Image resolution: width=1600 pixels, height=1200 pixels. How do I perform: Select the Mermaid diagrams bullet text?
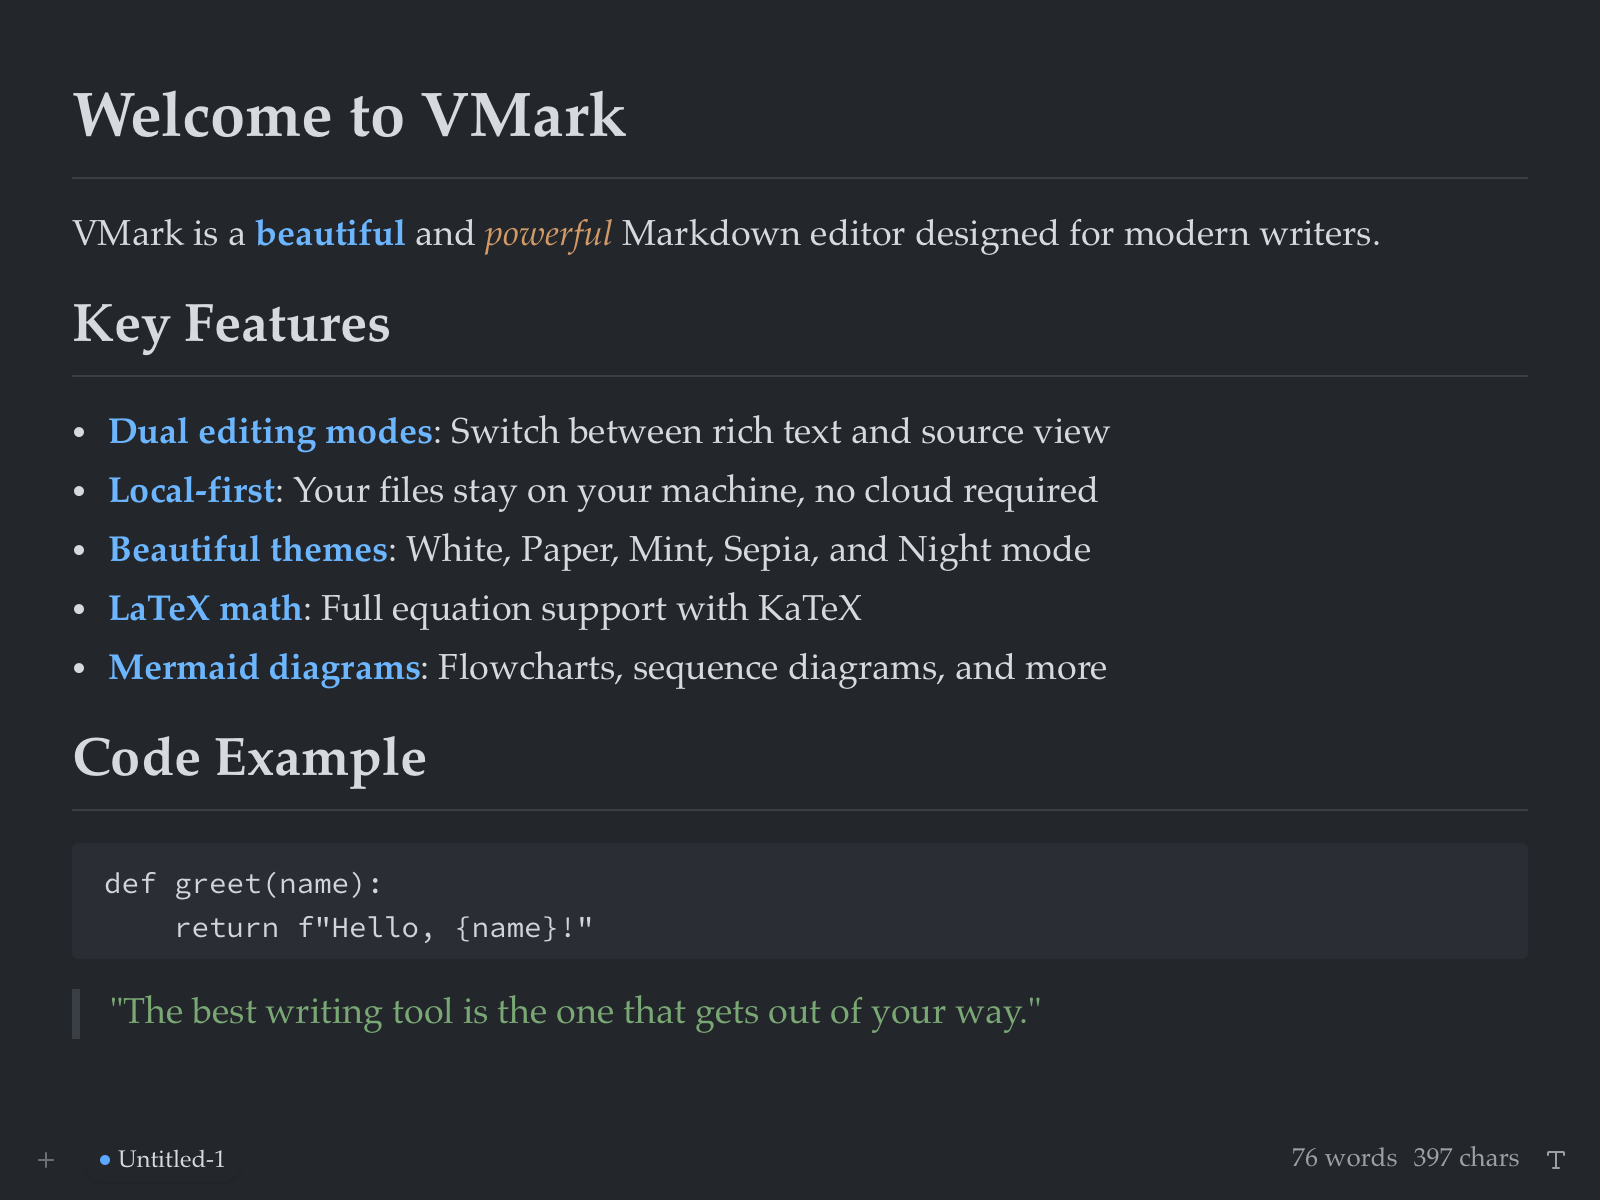click(264, 667)
